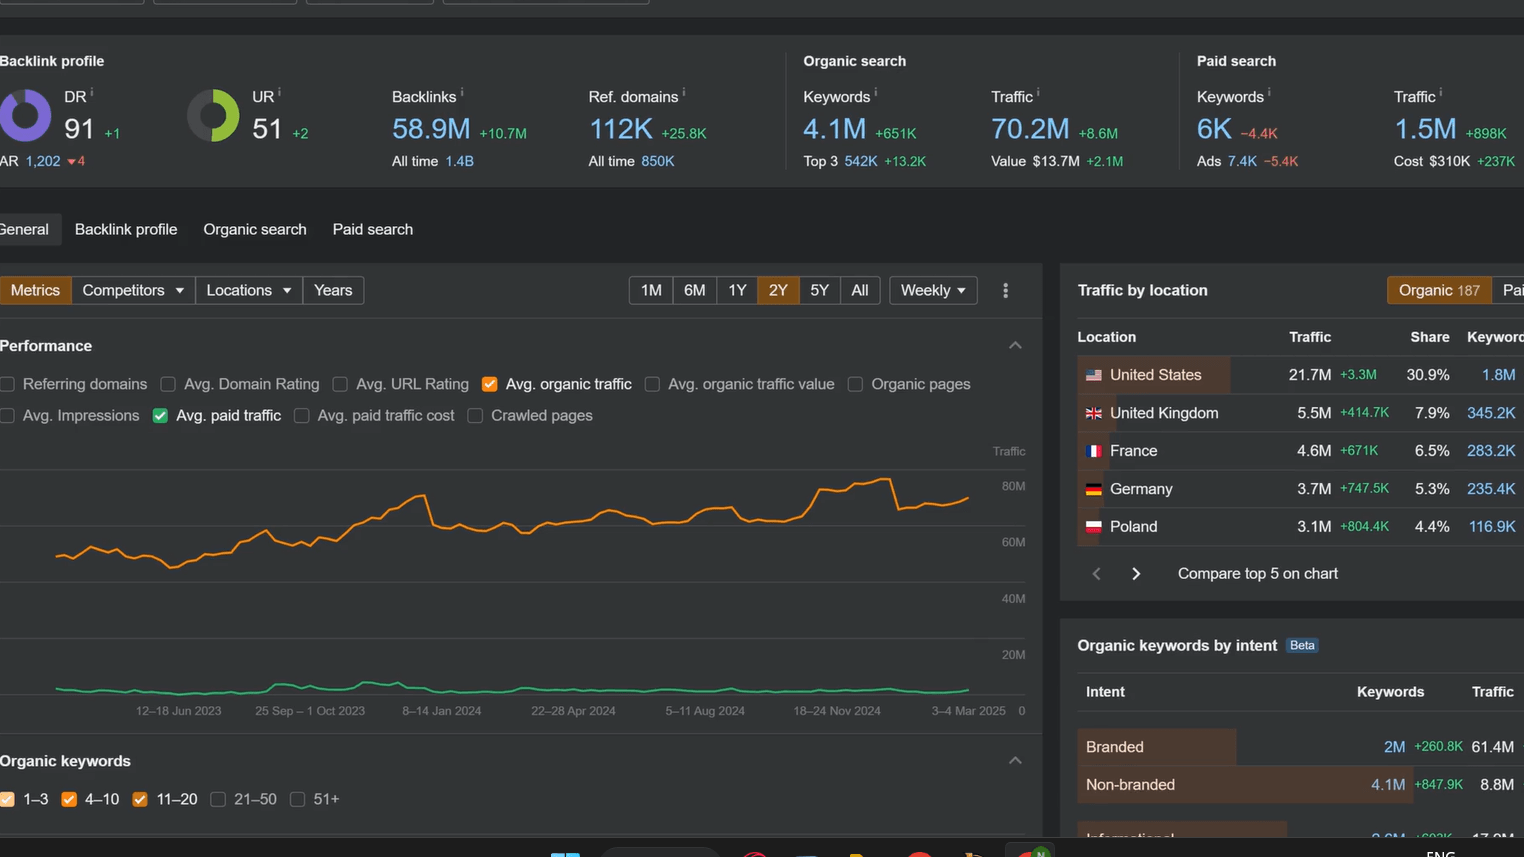
Task: Open the Competitors dropdown
Action: coord(133,290)
